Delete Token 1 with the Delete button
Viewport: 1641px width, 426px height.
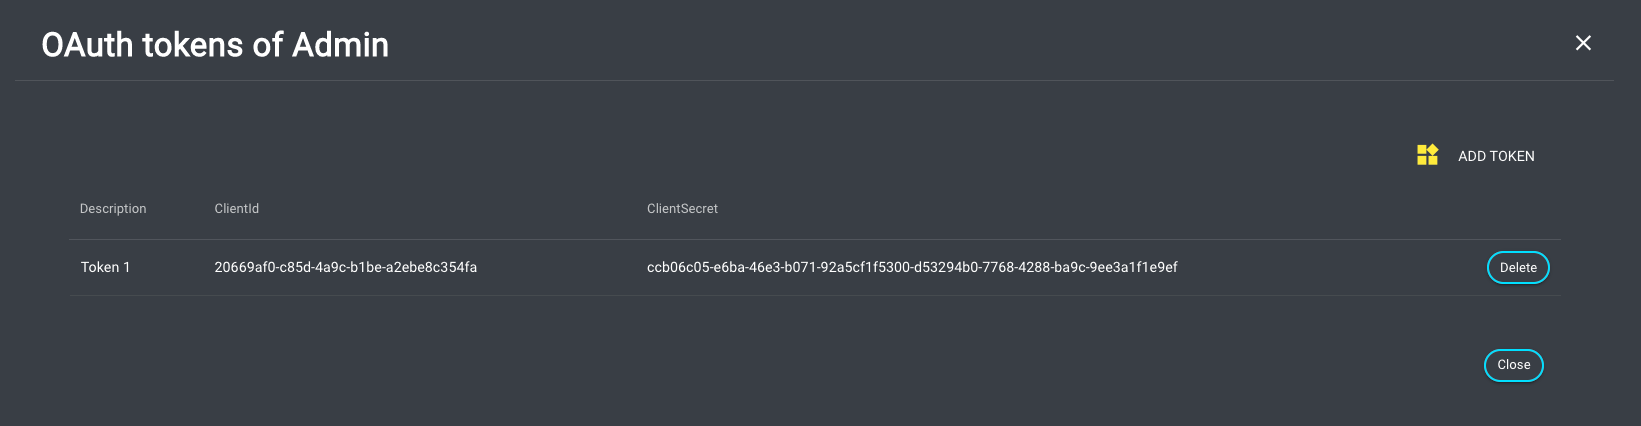pos(1517,267)
